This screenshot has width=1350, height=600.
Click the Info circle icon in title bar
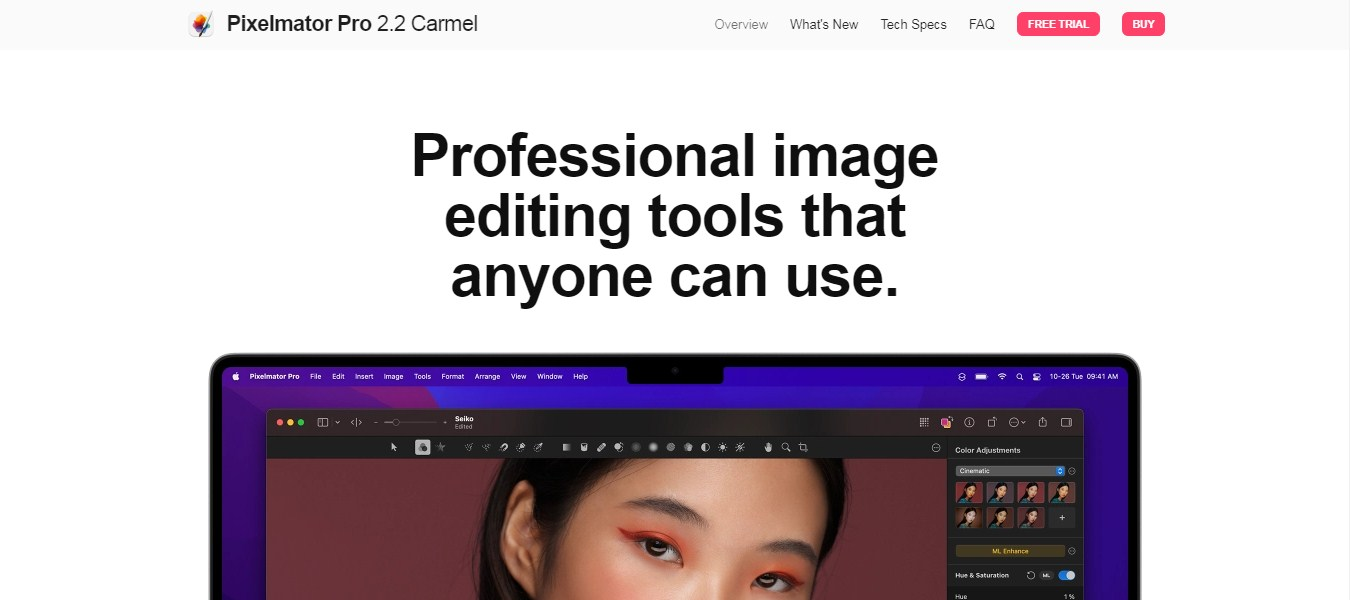[x=969, y=422]
